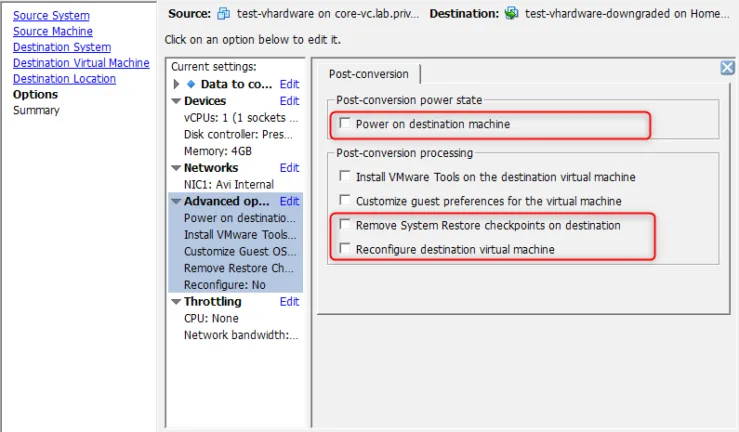
Task: Toggle Remove System Restore checkpoints checkbox
Action: point(345,224)
